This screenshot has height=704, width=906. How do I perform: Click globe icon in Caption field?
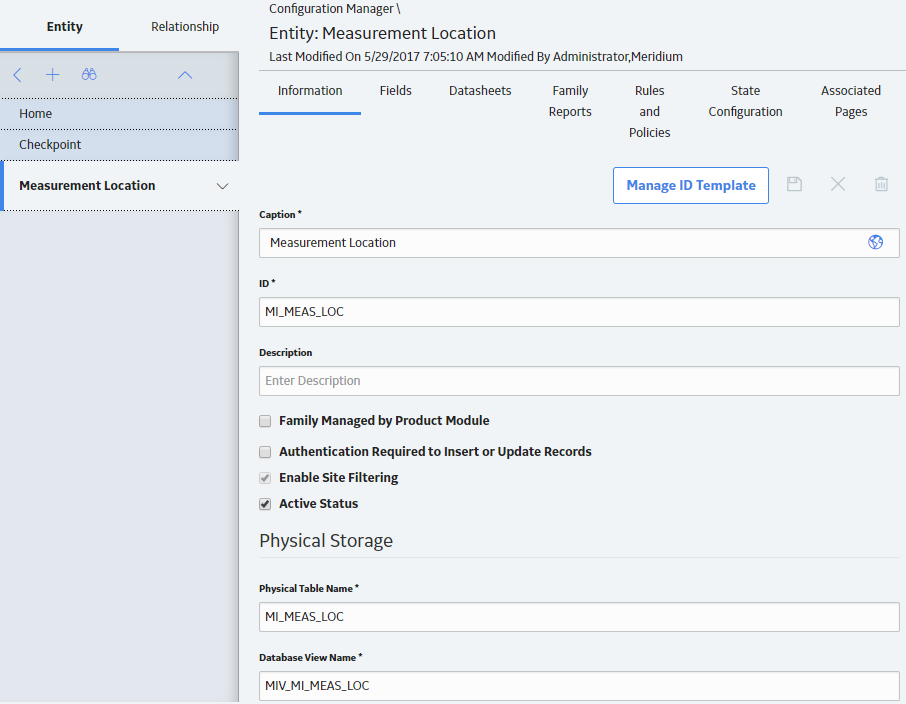click(875, 242)
